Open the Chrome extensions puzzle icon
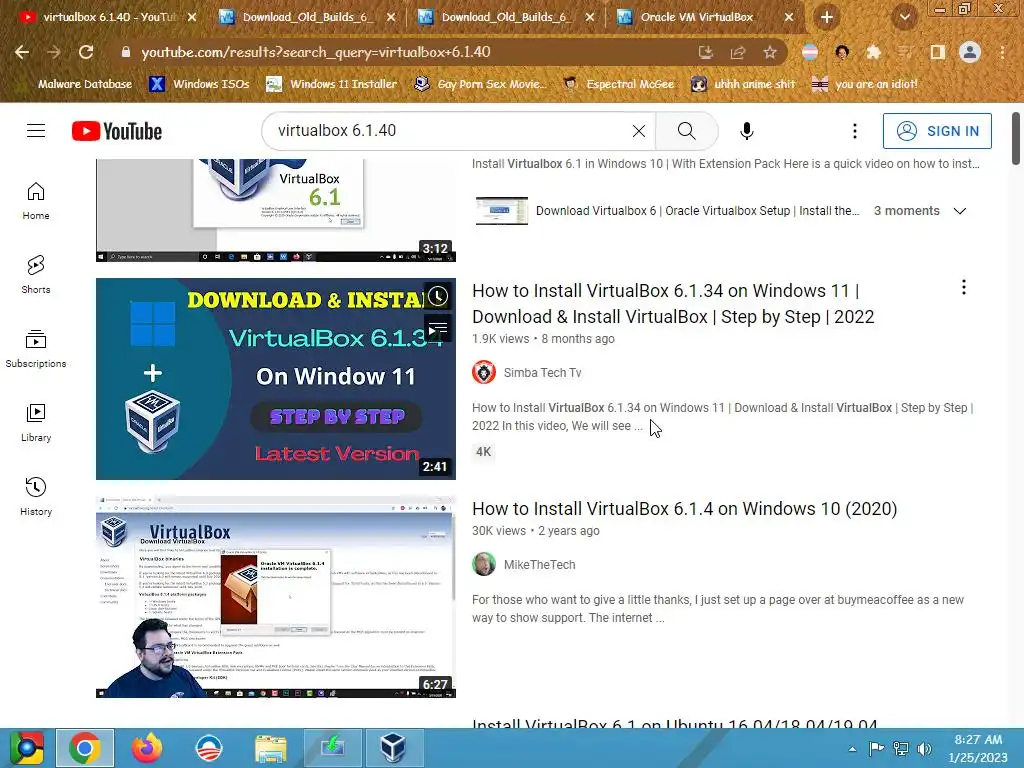The height and width of the screenshot is (768, 1024). 873,52
